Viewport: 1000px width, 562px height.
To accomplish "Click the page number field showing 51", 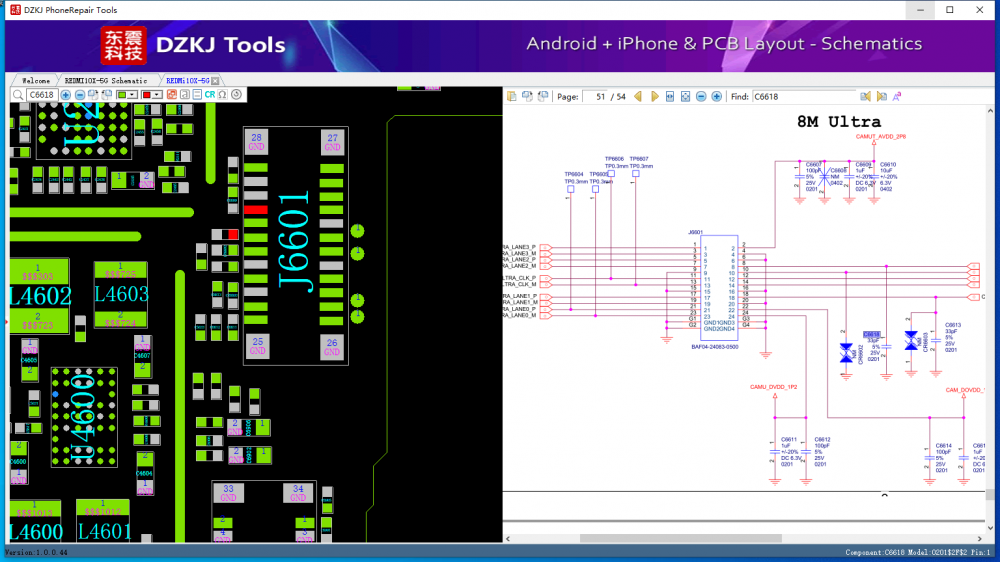I will pyautogui.click(x=596, y=97).
